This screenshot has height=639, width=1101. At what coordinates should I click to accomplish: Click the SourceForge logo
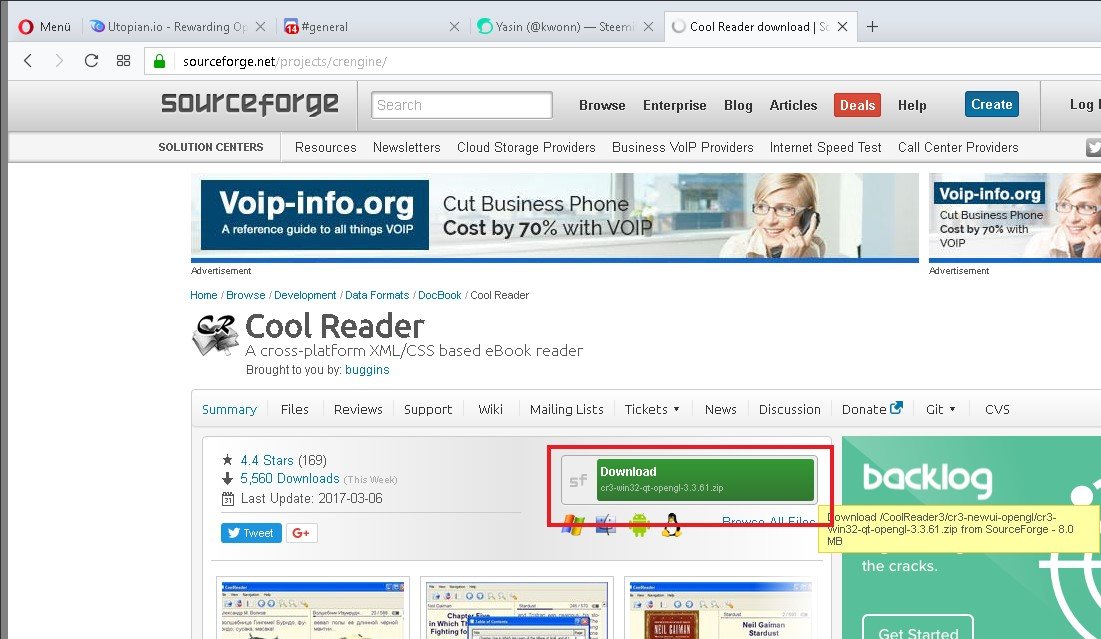(x=249, y=104)
